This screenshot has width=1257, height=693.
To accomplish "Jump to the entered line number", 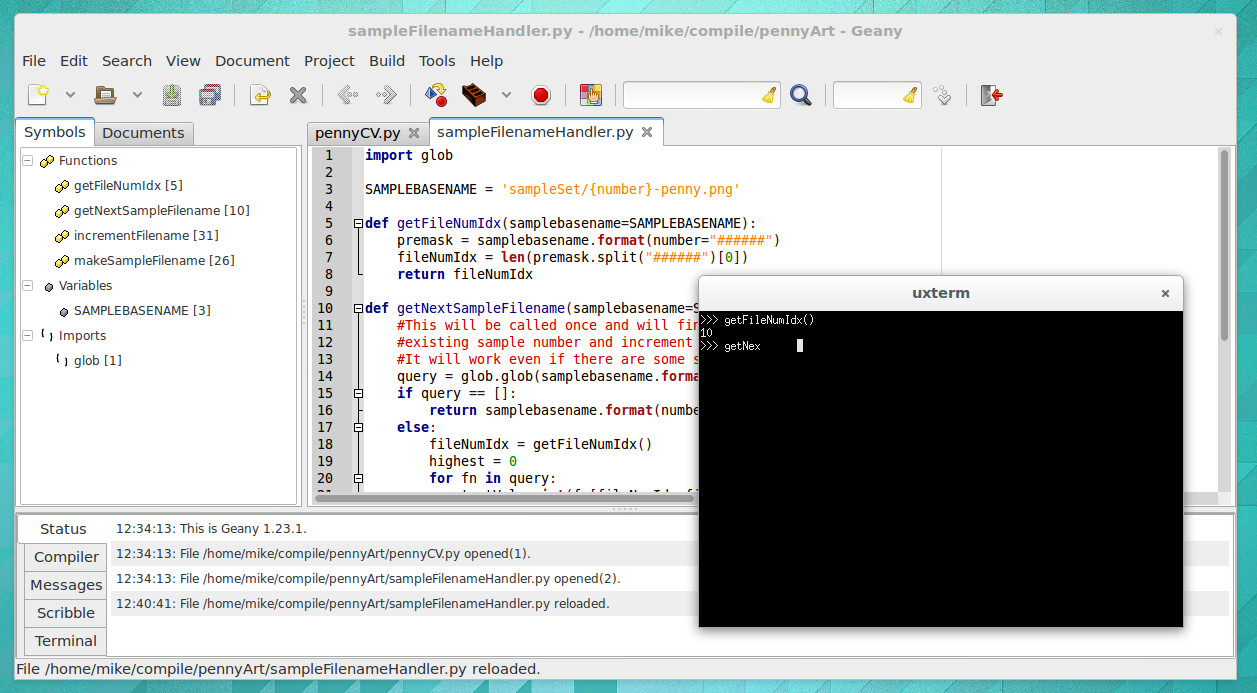I will tap(941, 94).
